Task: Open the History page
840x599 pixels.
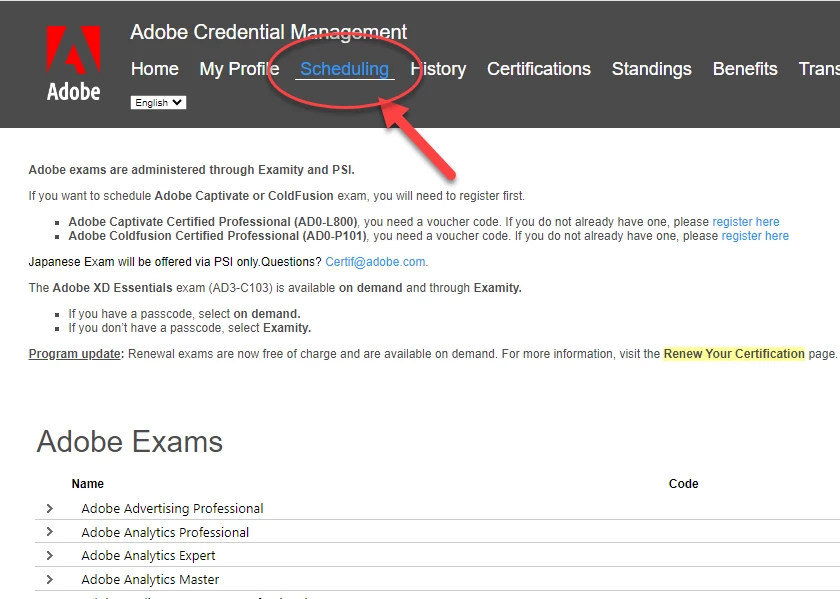Action: [x=438, y=69]
